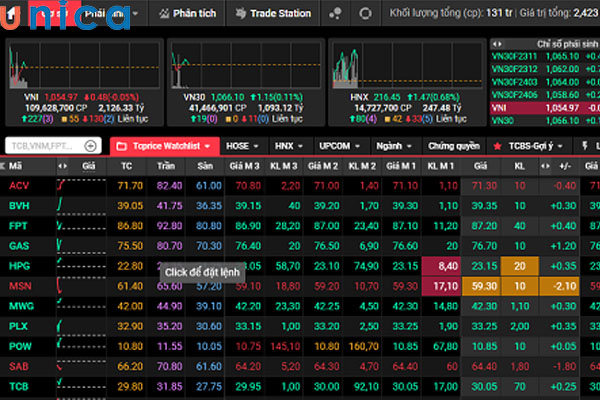This screenshot has width=600, height=400.
Task: Click the plus icon in the symbol search box
Action: coord(91,146)
